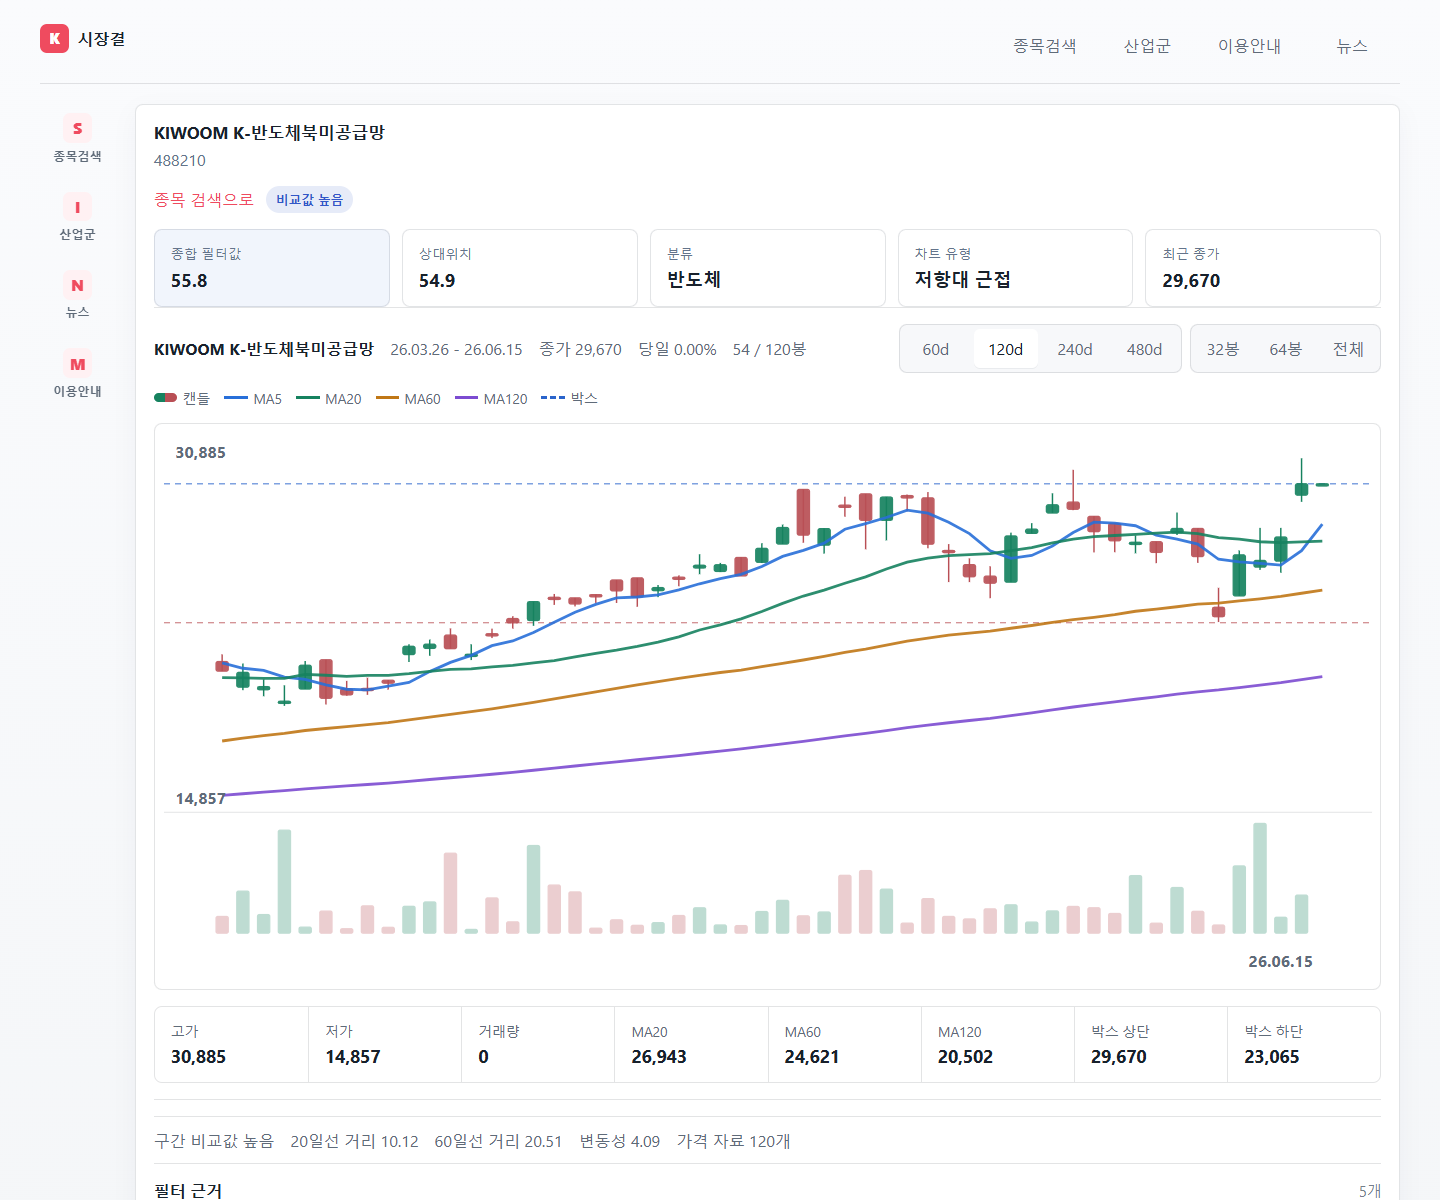Show 전체 candle range

pos(1348,349)
